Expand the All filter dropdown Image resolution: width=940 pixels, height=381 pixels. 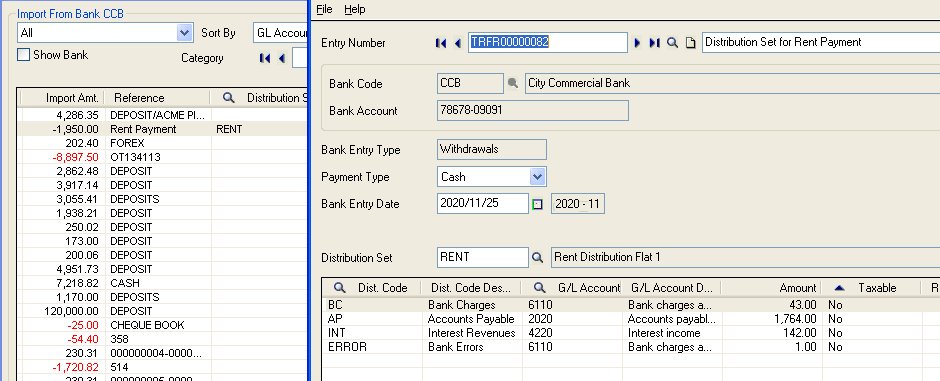[x=185, y=33]
